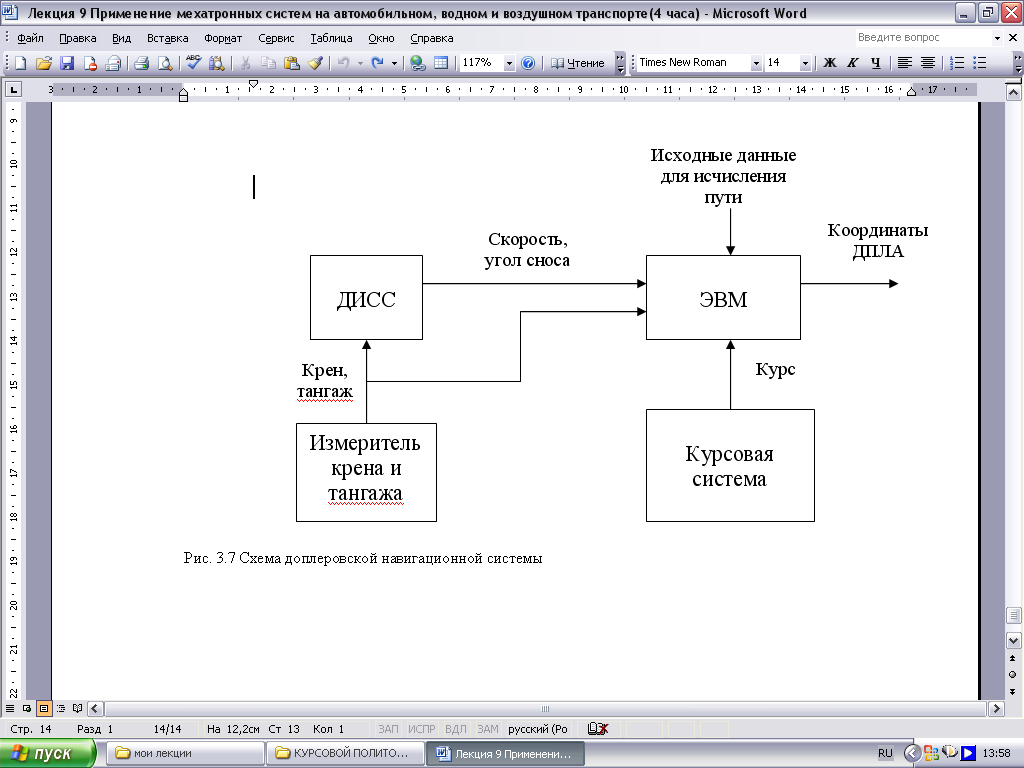Open the Формат menu
Image resolution: width=1024 pixels, height=768 pixels.
point(223,38)
